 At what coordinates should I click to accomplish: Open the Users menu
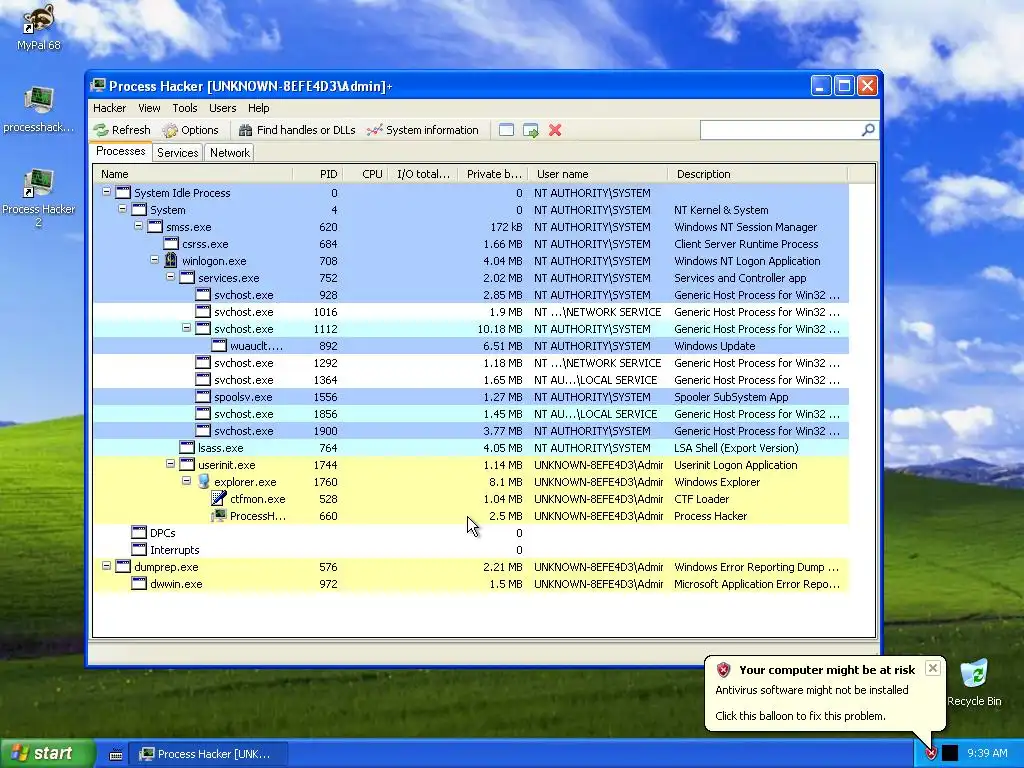tap(223, 108)
